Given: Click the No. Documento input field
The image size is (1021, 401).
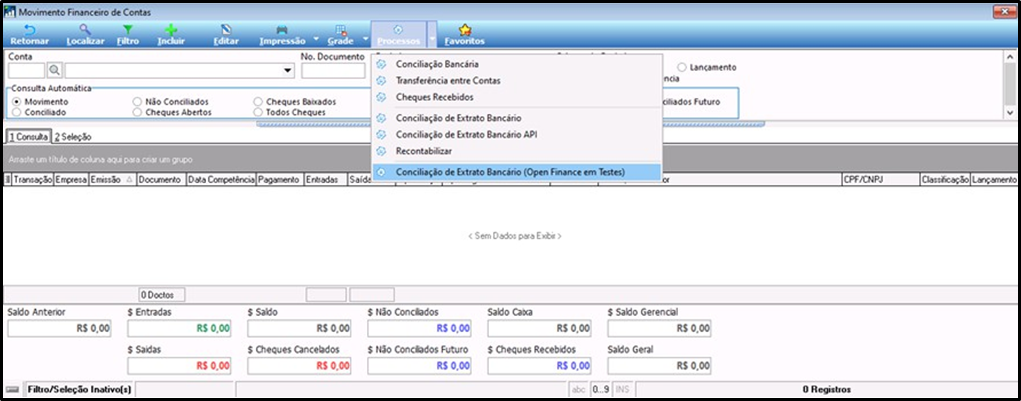Looking at the screenshot, I should point(333,70).
